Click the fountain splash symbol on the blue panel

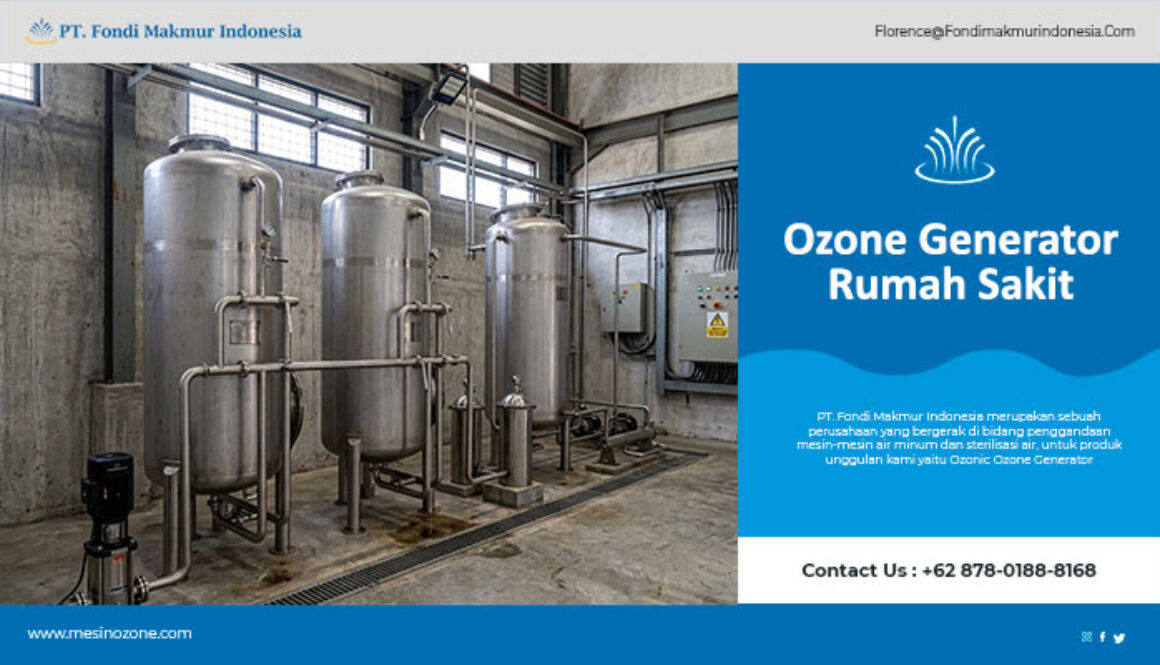953,152
